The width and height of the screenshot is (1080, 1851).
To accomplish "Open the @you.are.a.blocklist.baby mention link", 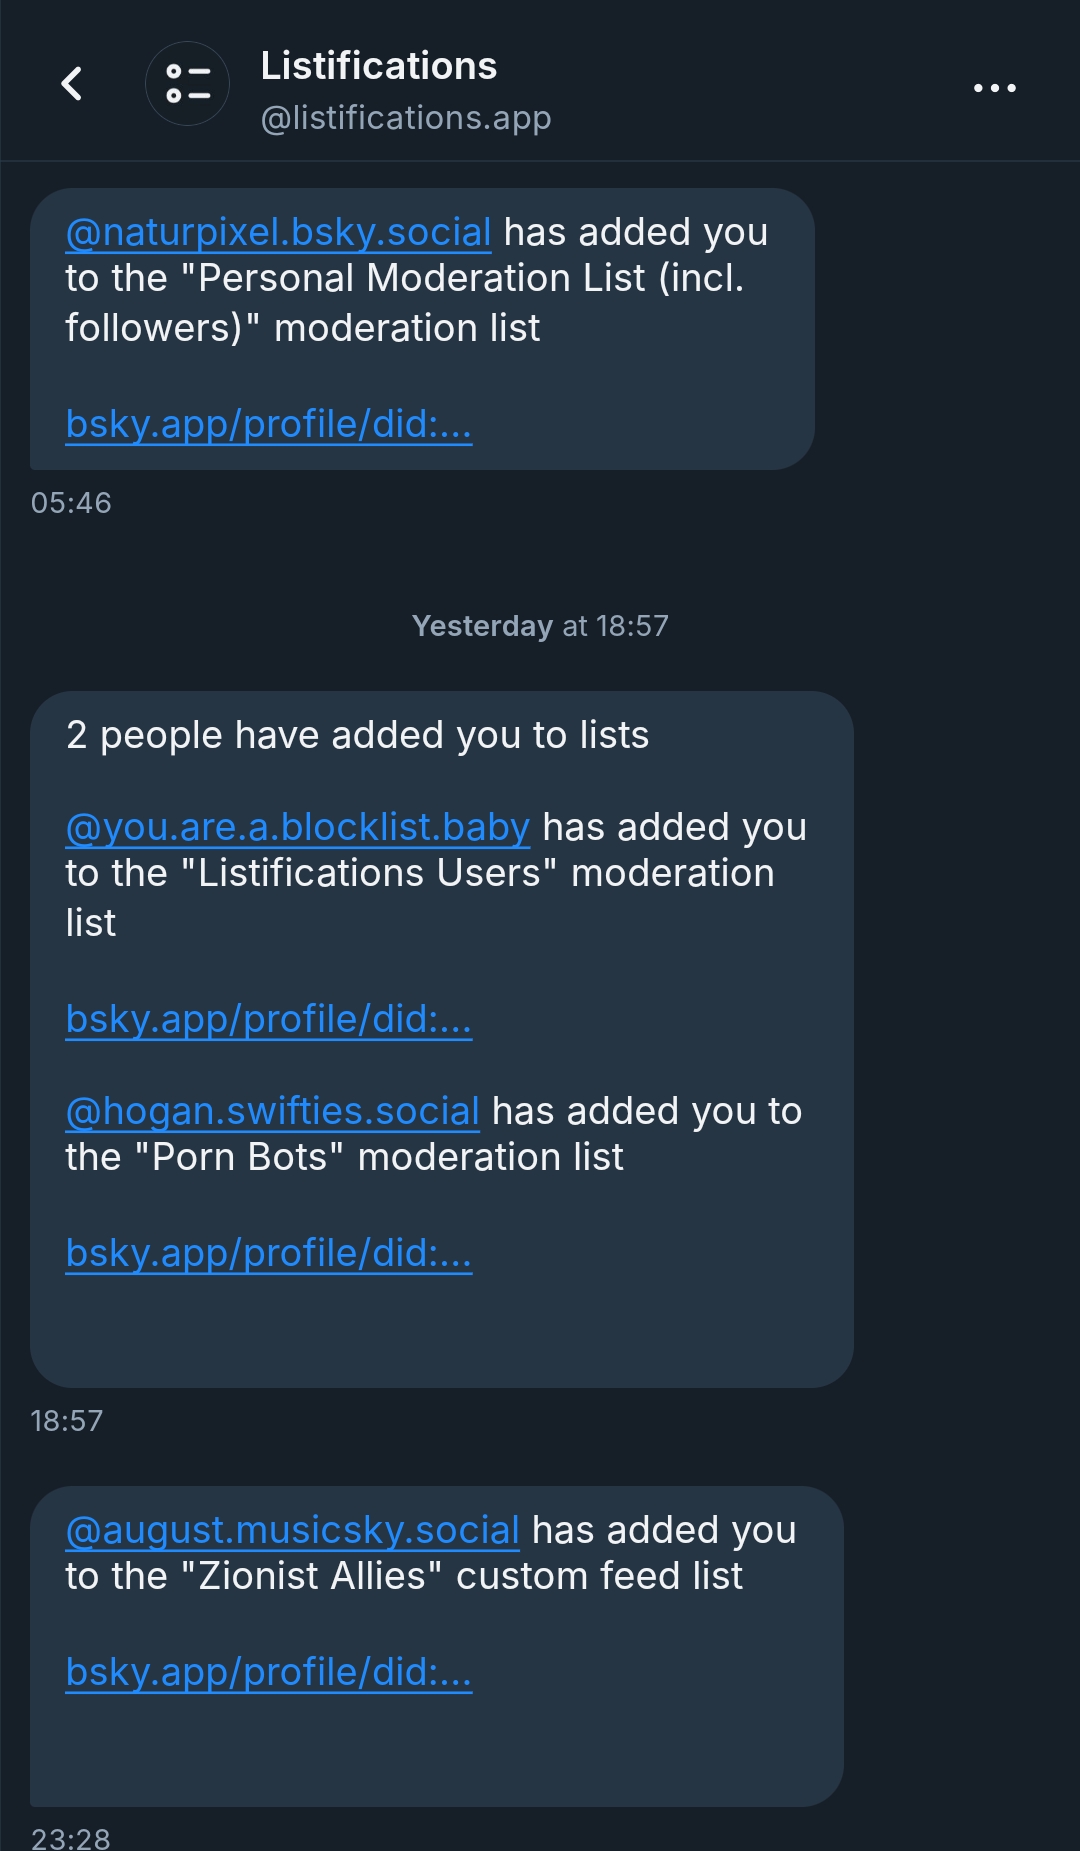I will coord(297,827).
